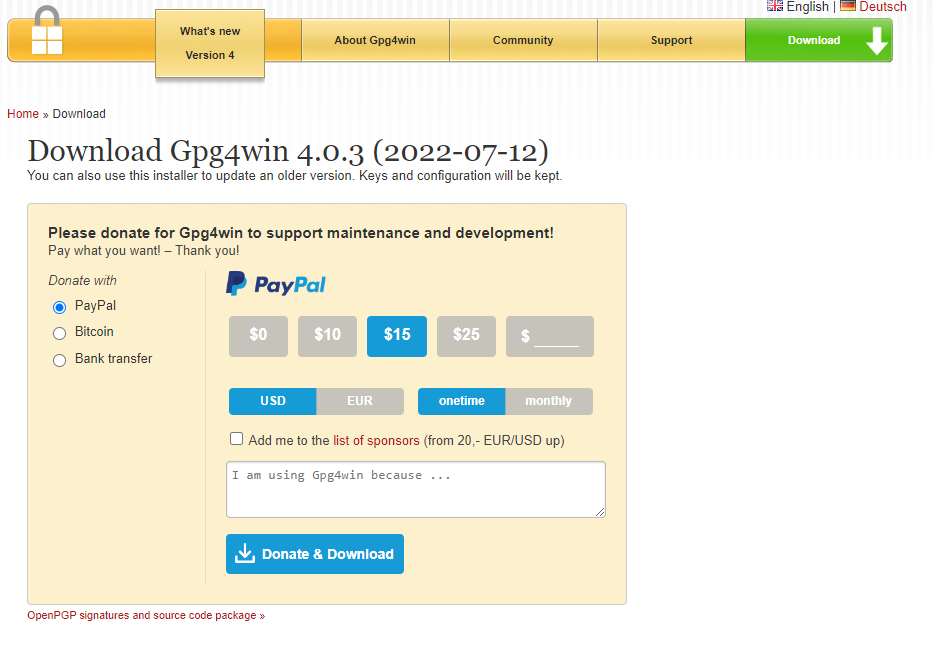This screenshot has height=646, width=934.
Task: Choose the $0 donation amount
Action: click(x=259, y=336)
